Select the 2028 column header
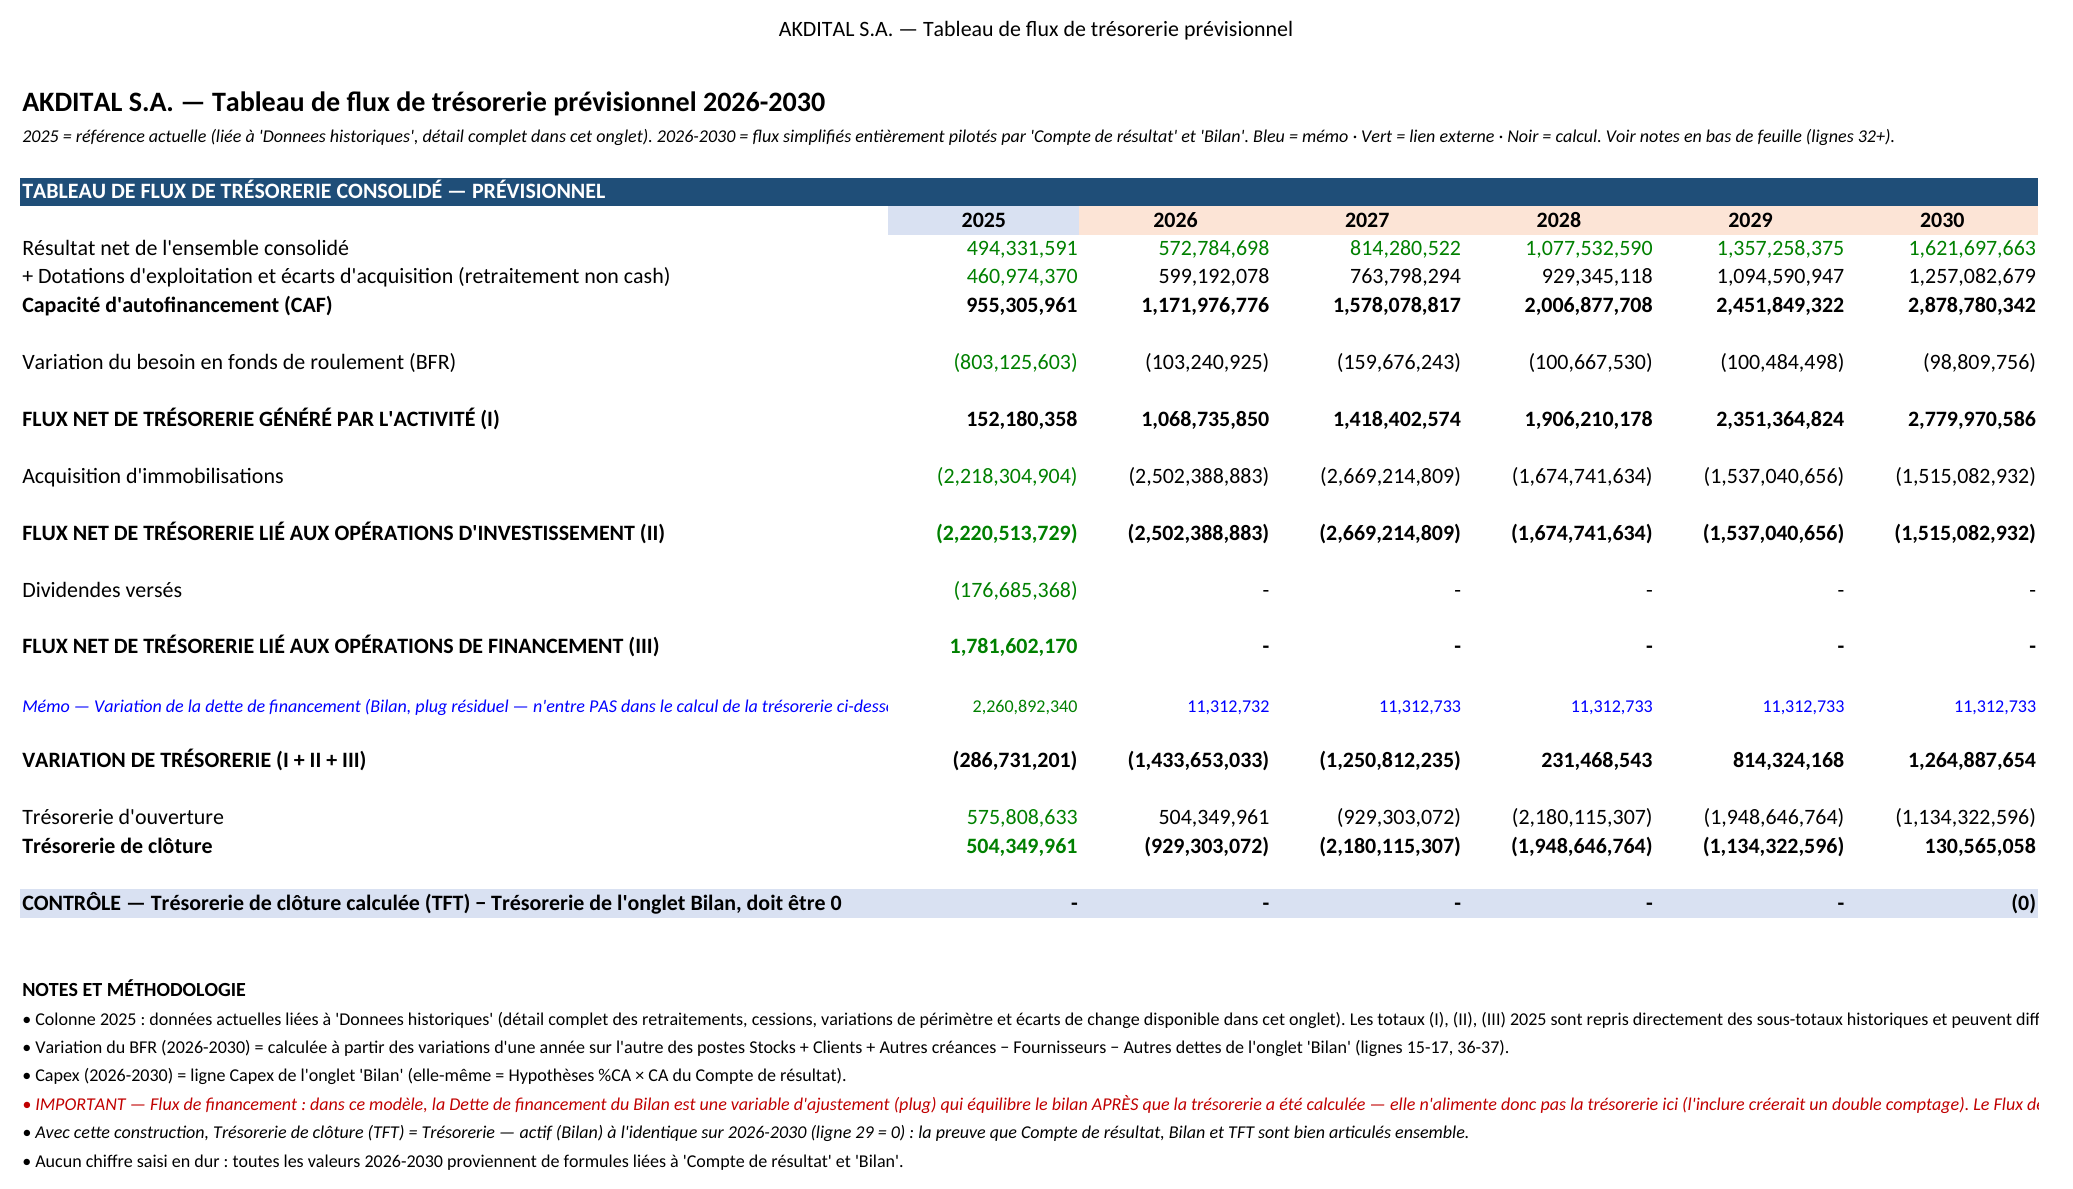This screenshot has height=1189, width=2073. click(1558, 220)
